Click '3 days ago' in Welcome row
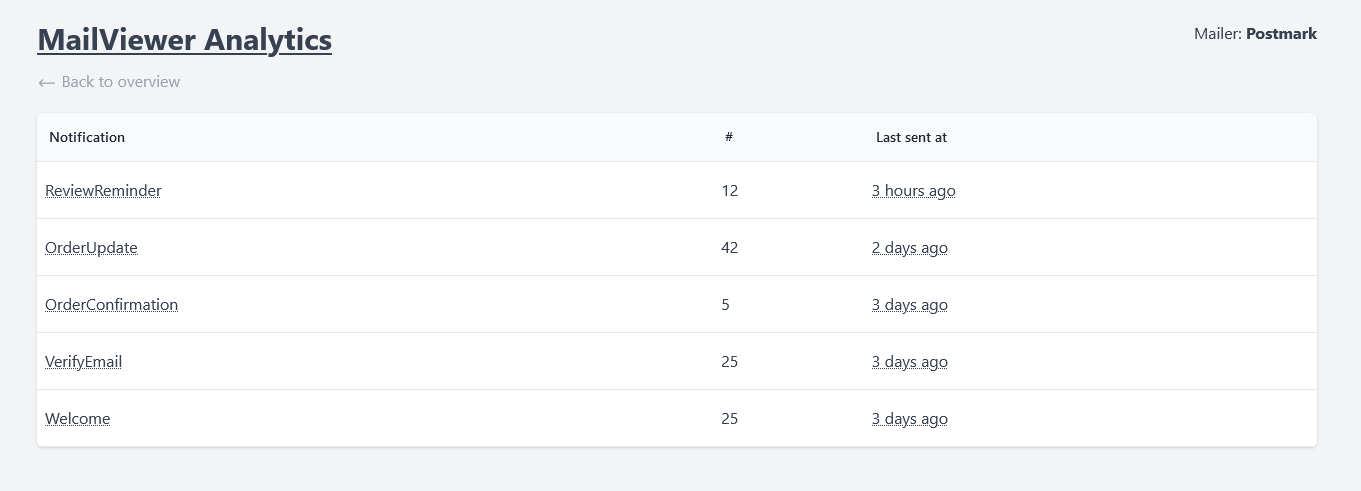This screenshot has width=1361, height=491. point(909,418)
